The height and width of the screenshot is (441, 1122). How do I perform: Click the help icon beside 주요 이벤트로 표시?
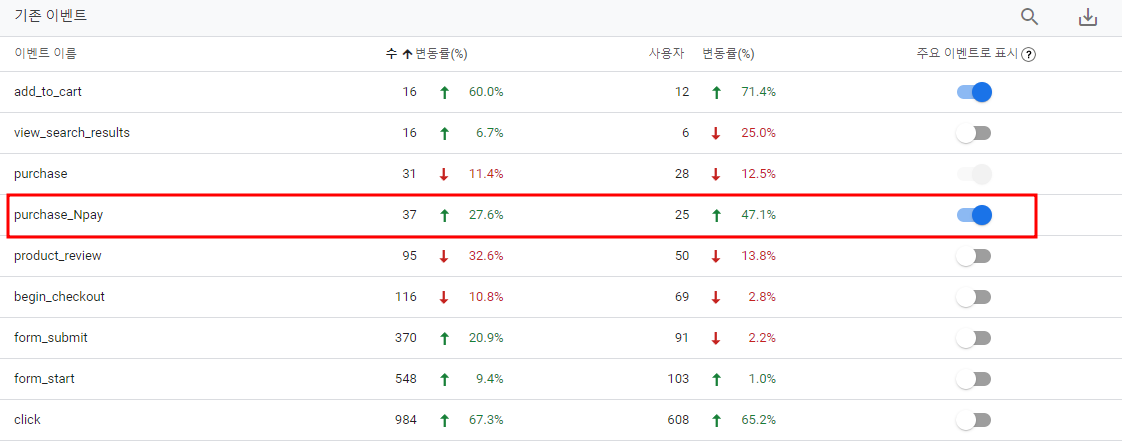(1028, 54)
